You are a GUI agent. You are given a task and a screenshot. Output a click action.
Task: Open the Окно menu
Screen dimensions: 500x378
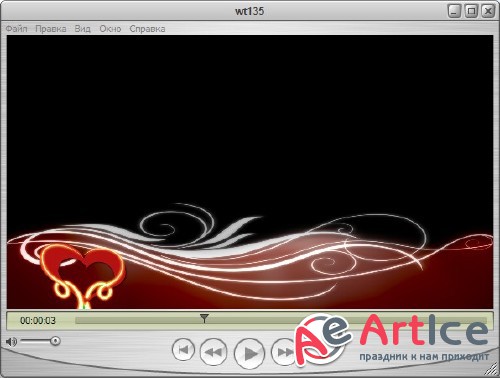(110, 29)
